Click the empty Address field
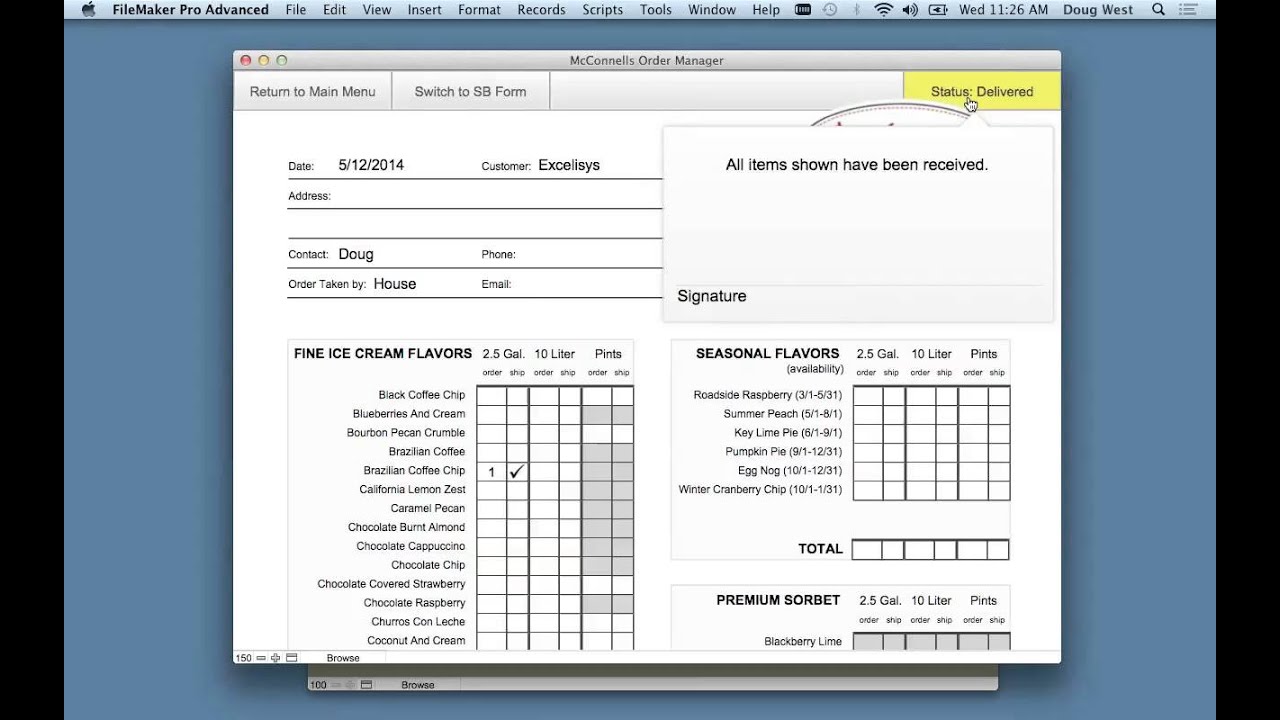Viewport: 1280px width, 720px height. (x=498, y=196)
